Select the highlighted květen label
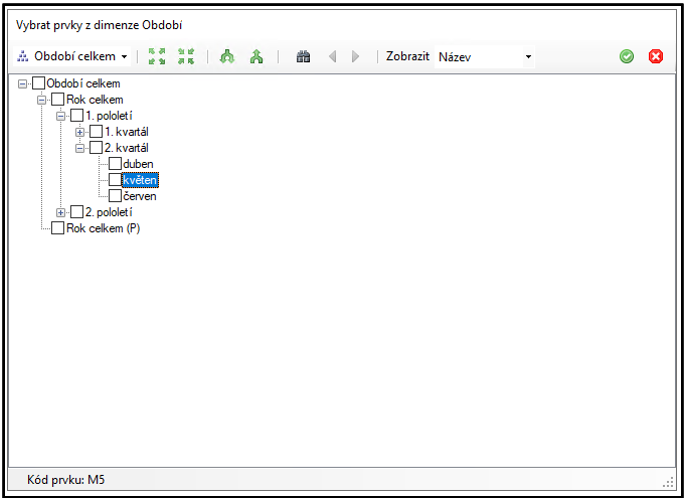The height and width of the screenshot is (499, 688). (140, 180)
